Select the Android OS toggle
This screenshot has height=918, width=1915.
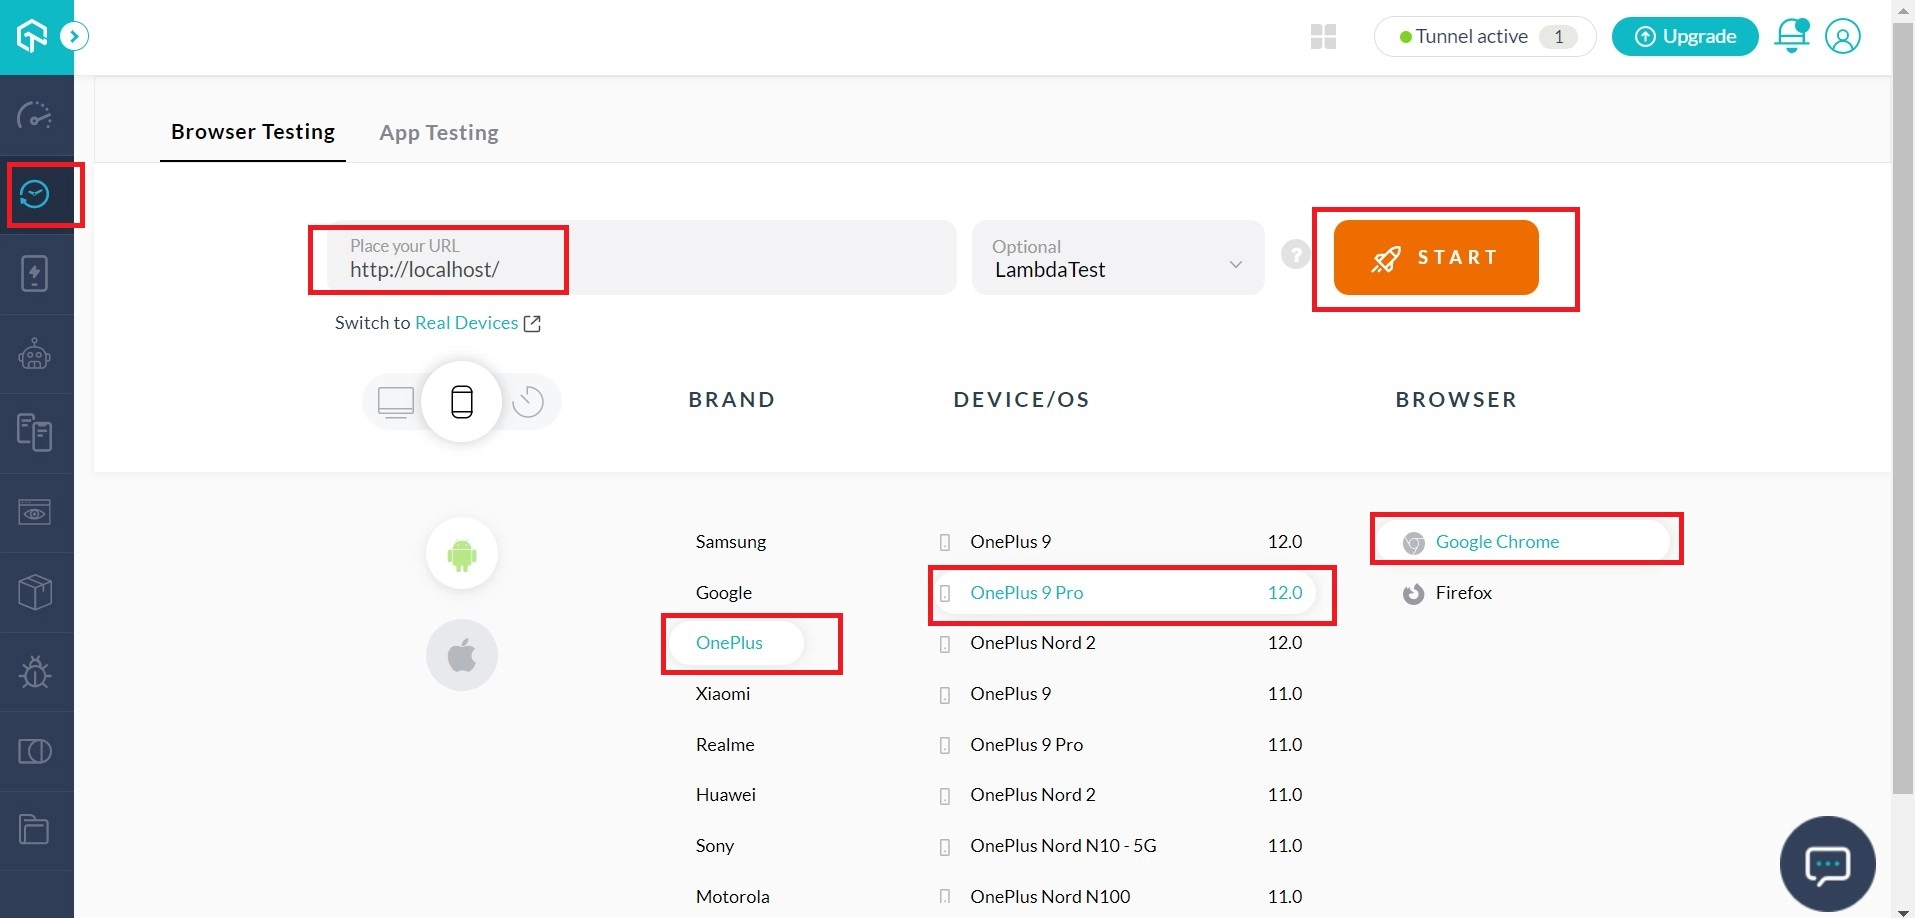tap(461, 553)
